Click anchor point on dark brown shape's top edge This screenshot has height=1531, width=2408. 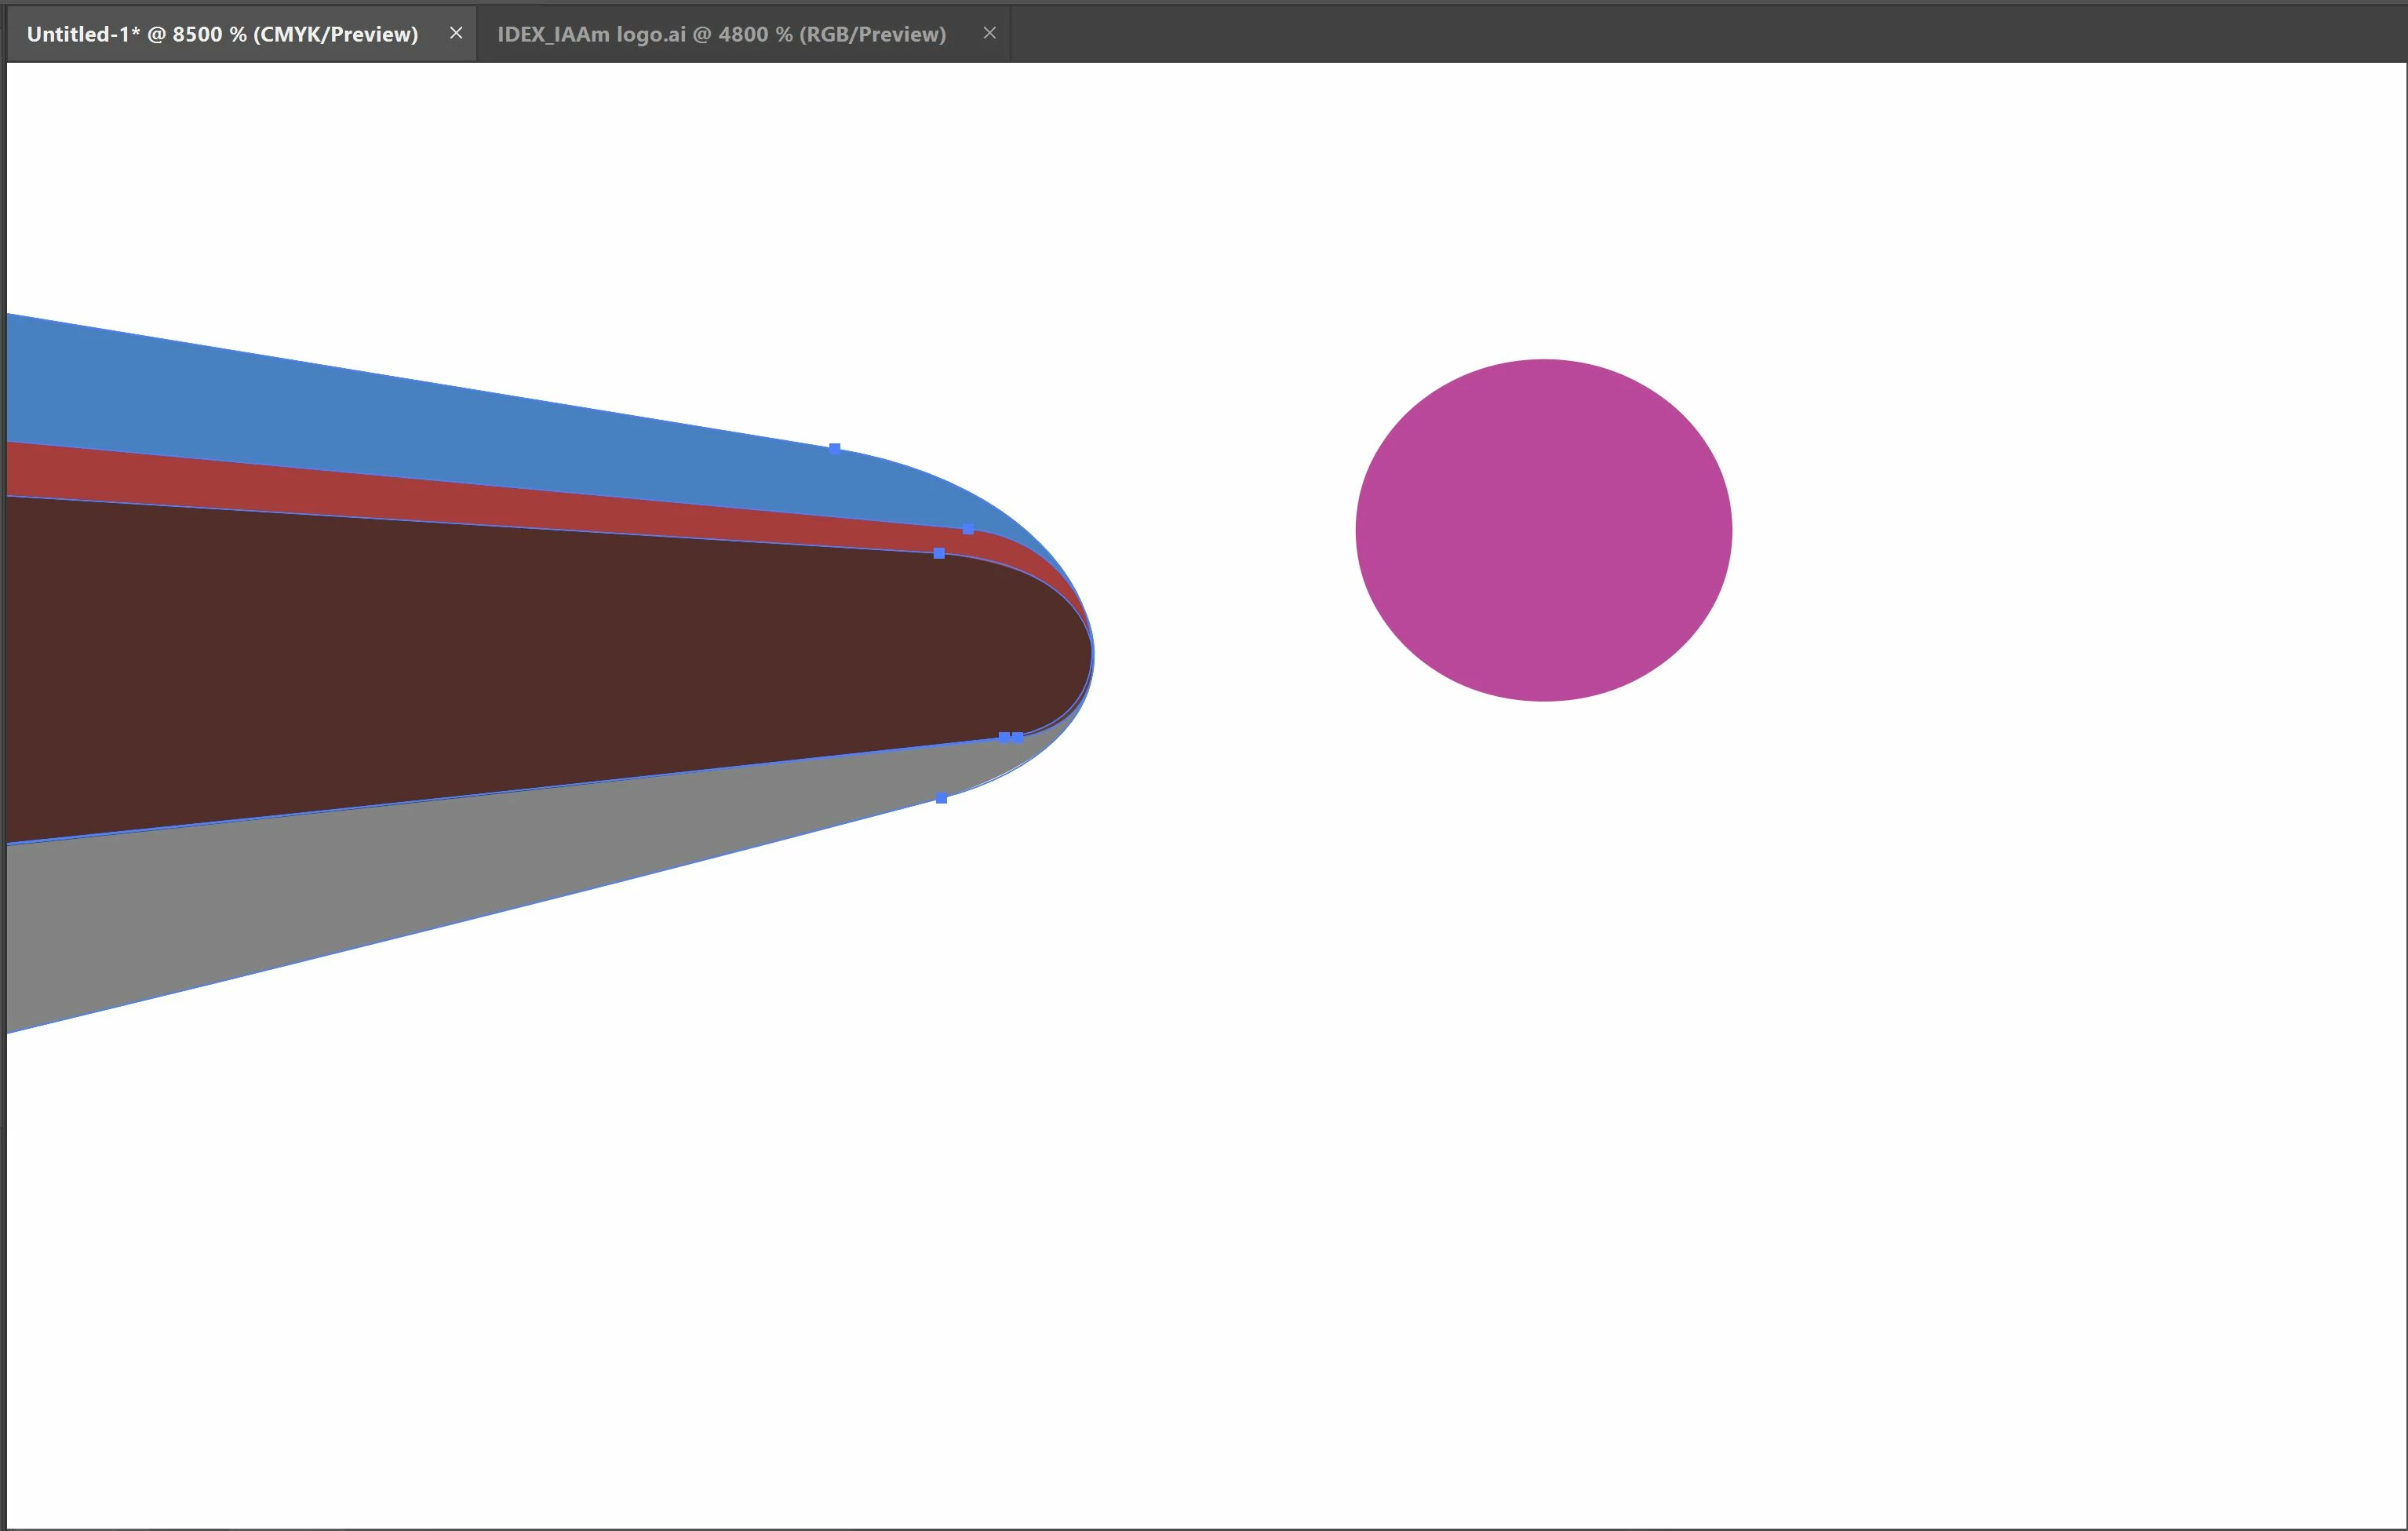[x=939, y=553]
